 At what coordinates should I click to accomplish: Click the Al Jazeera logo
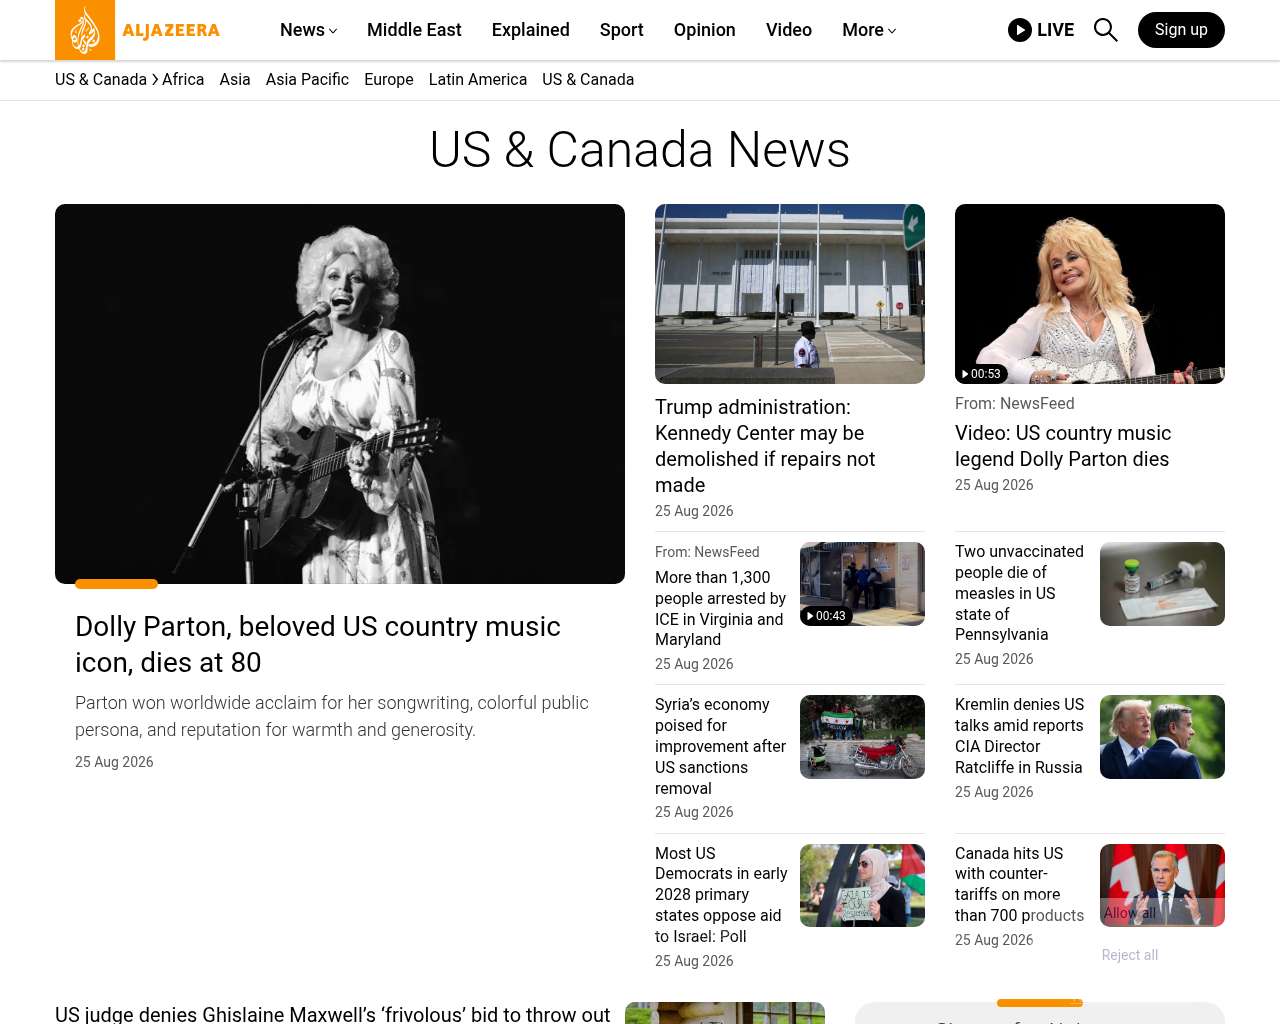pos(138,30)
